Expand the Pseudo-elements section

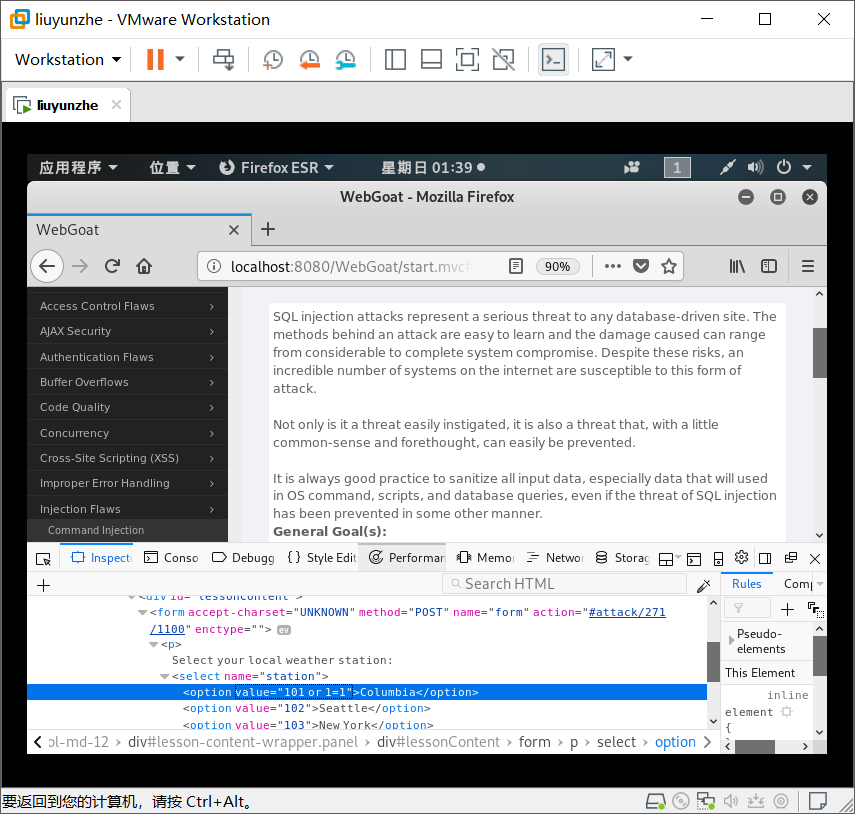pos(731,641)
